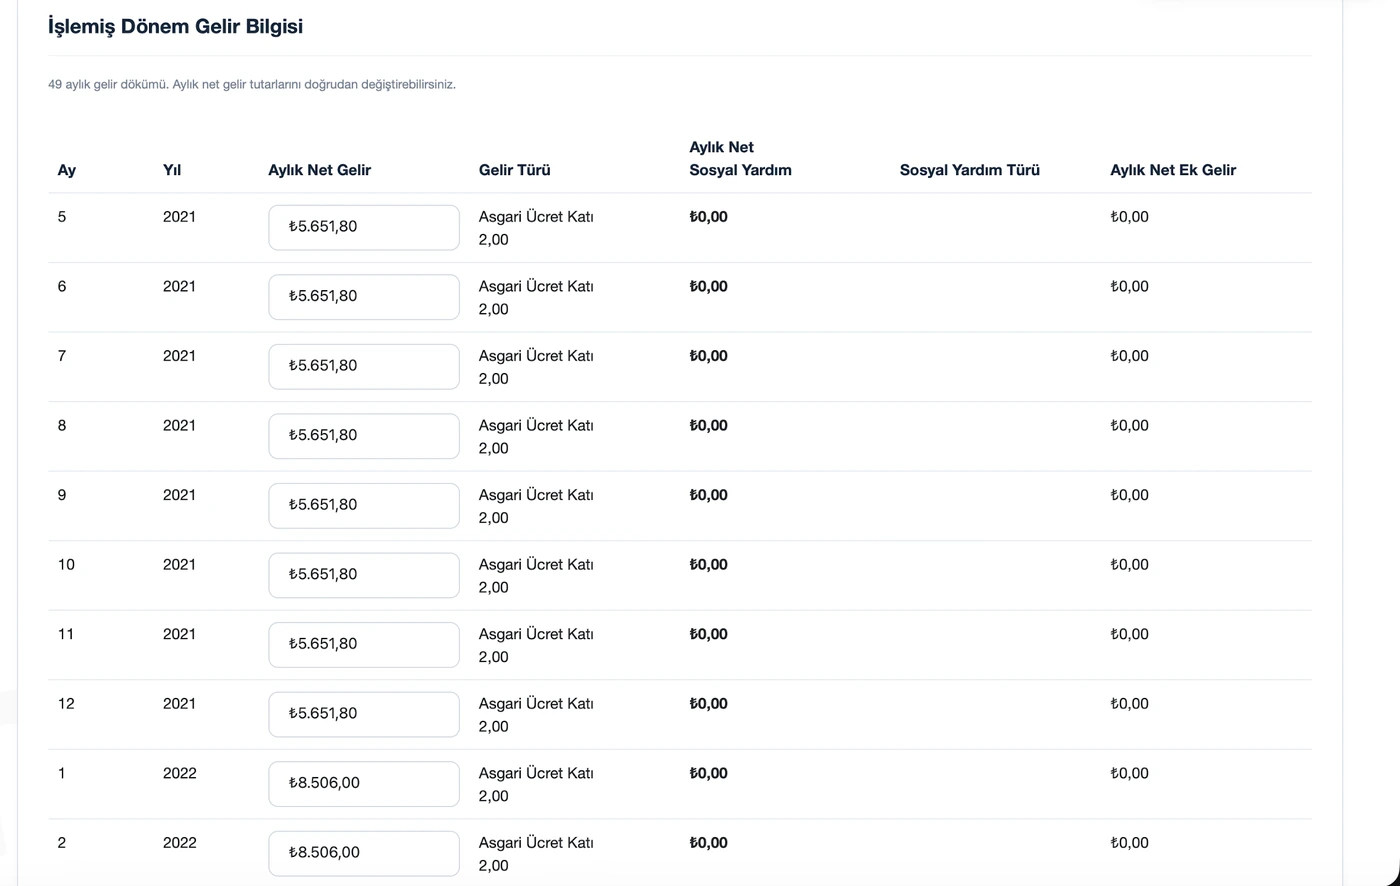Image resolution: width=1400 pixels, height=886 pixels.
Task: Click social aid ₺0,00 in month 10 row
Action: tap(708, 564)
